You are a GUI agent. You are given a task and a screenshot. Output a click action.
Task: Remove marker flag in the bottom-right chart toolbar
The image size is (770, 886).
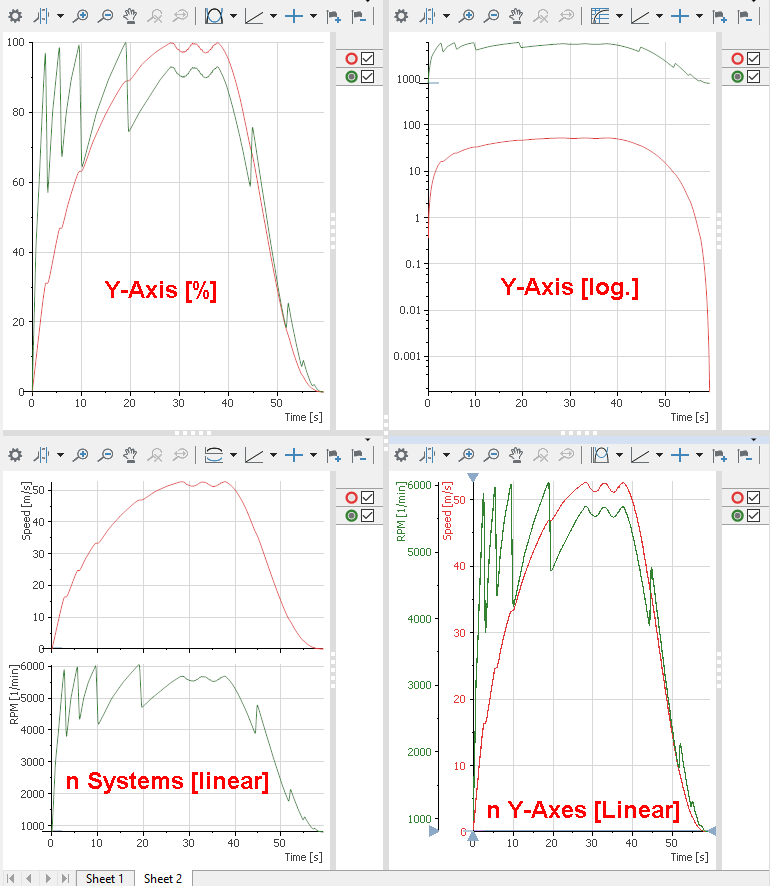point(745,455)
